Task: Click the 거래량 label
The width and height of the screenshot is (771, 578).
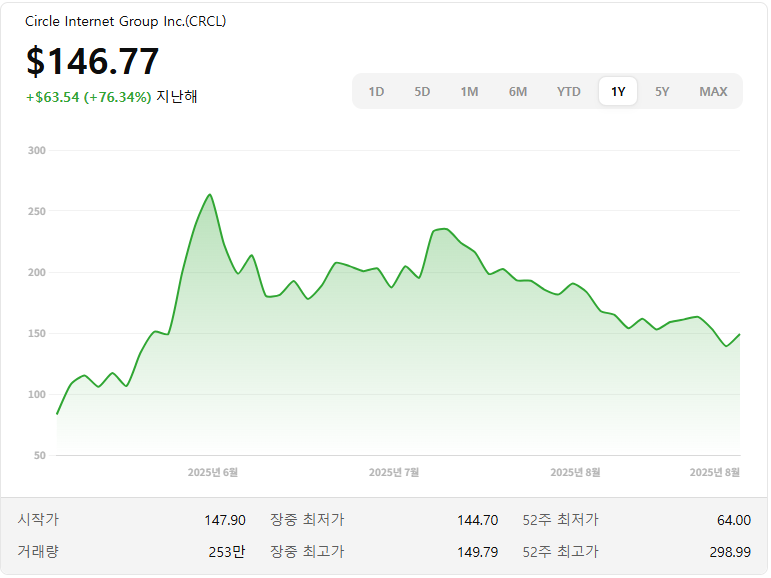Action: pos(38,551)
